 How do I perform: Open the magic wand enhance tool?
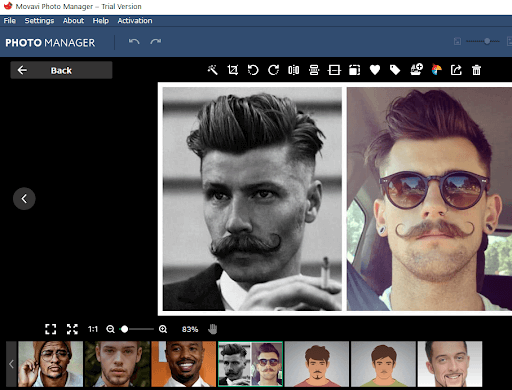(x=212, y=70)
